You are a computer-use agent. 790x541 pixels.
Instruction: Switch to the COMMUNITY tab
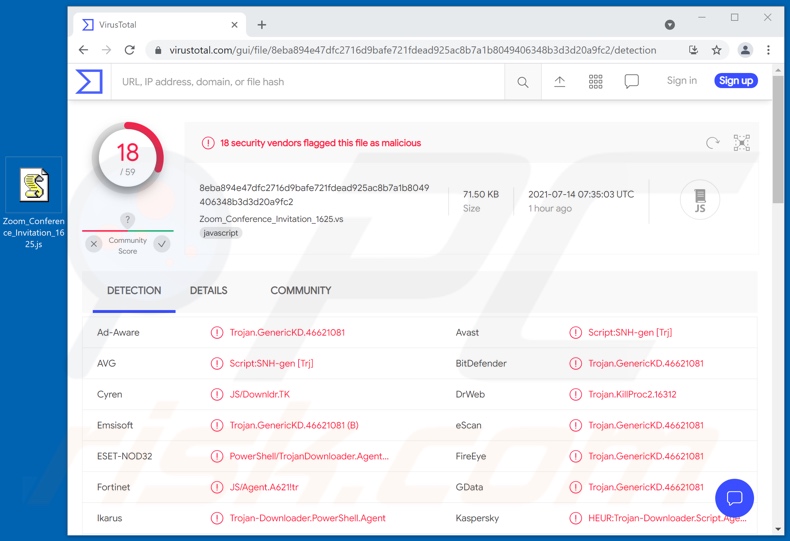(x=301, y=291)
